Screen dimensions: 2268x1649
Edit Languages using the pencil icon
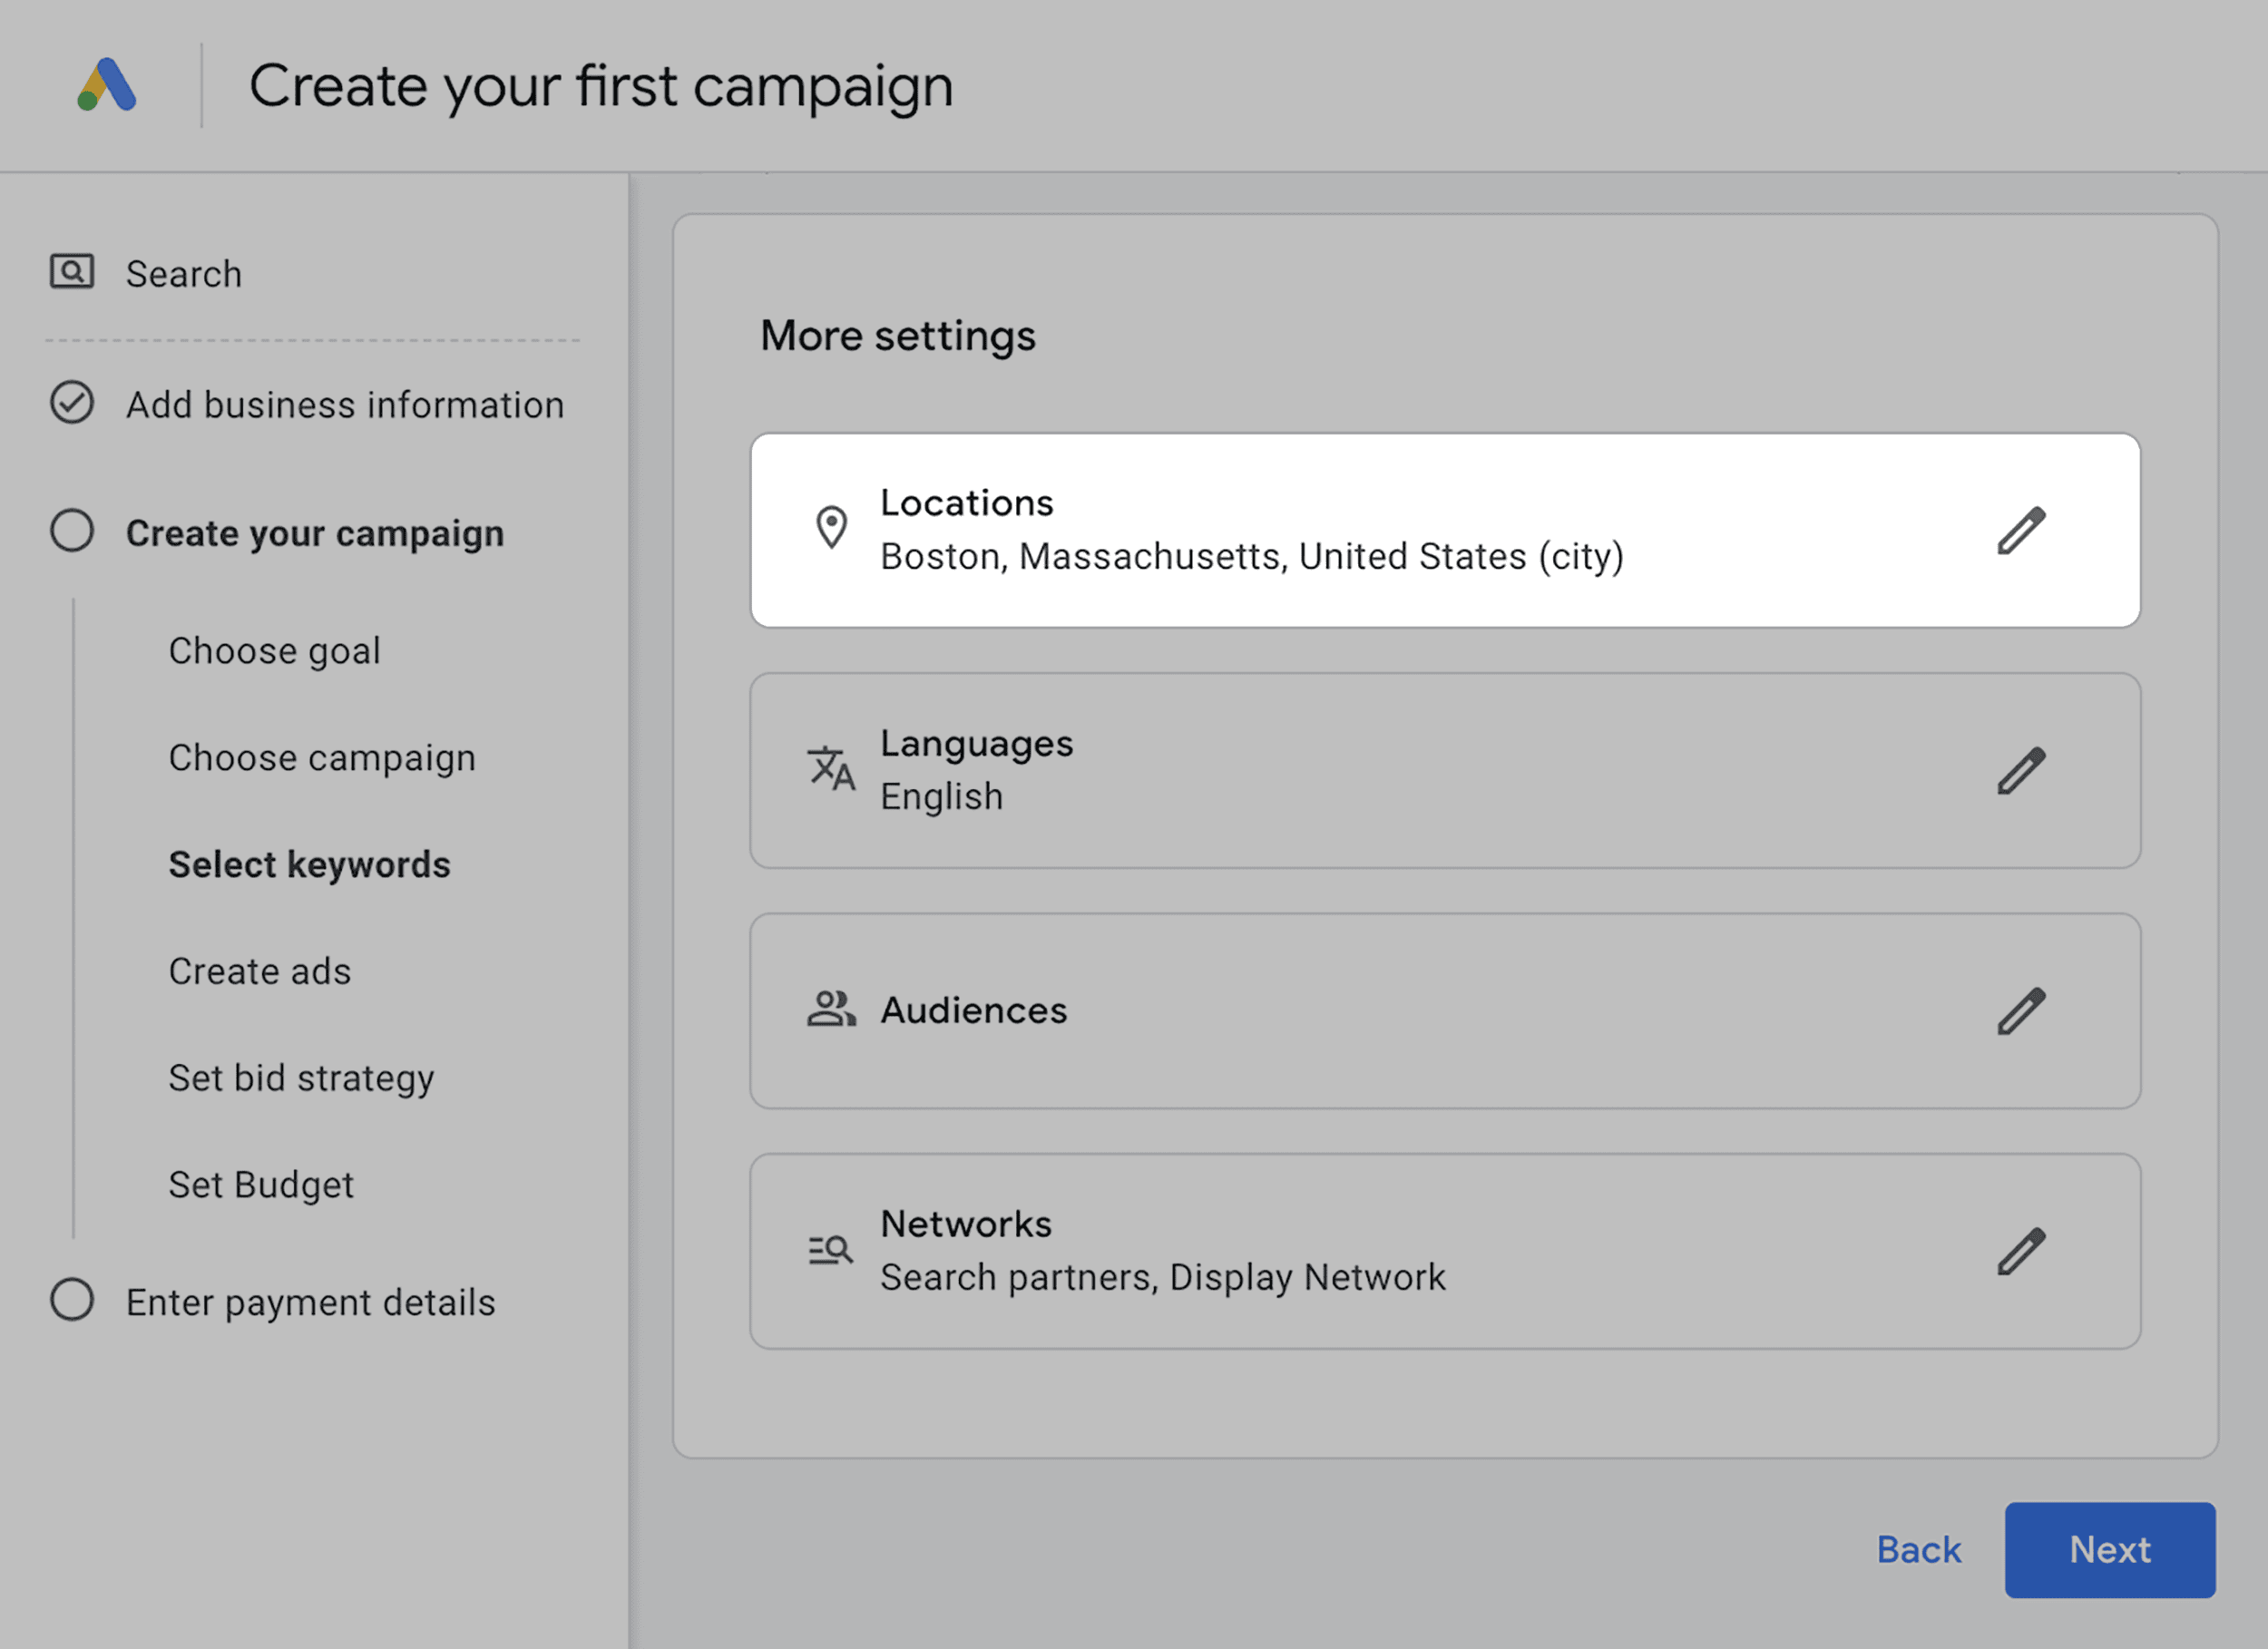point(2020,771)
